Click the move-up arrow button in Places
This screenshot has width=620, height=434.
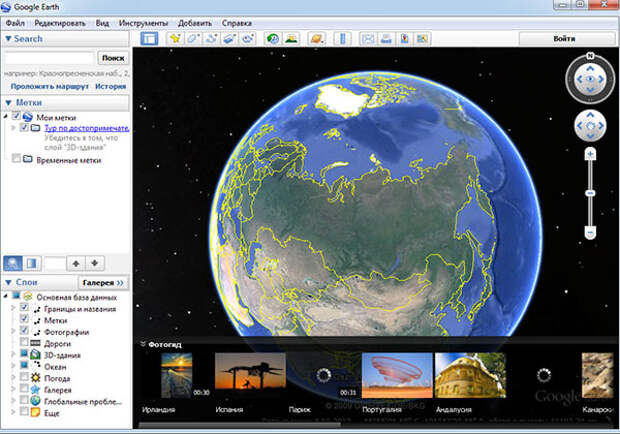76,263
